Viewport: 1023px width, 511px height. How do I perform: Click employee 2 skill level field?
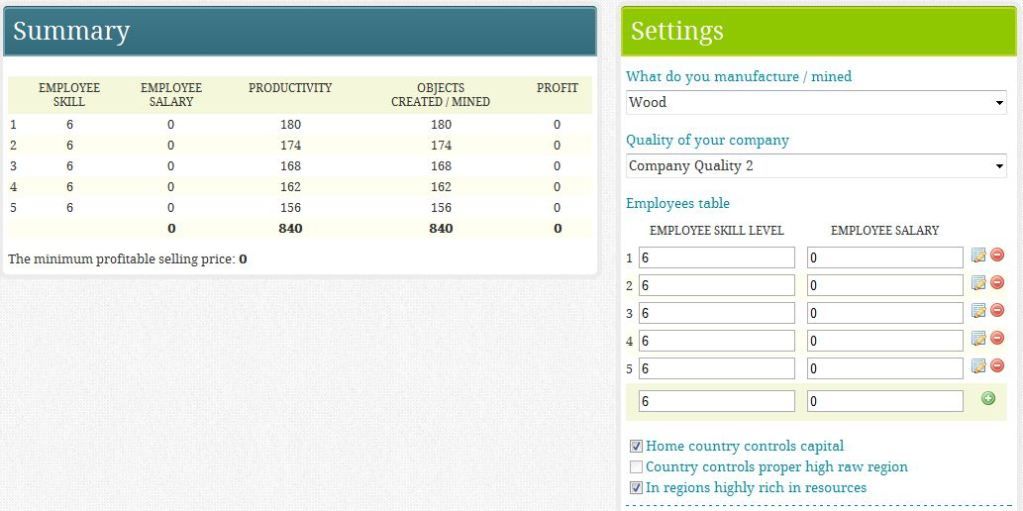coord(716,286)
